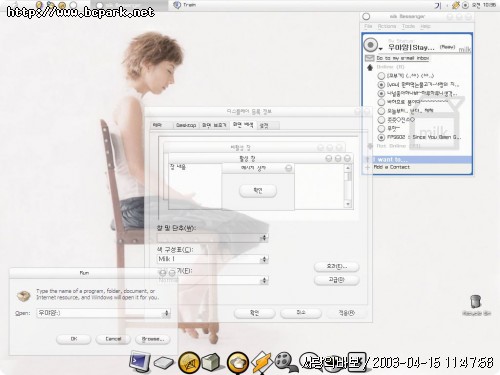Viewport: 500px width, 375px height.
Task: Click the I want to header bar
Action: (418, 160)
